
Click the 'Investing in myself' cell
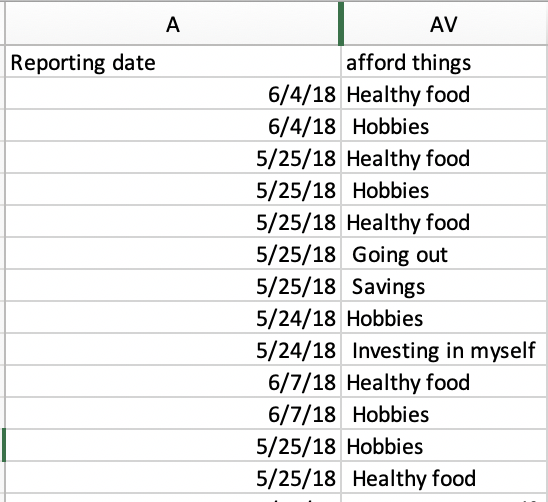[x=444, y=350]
